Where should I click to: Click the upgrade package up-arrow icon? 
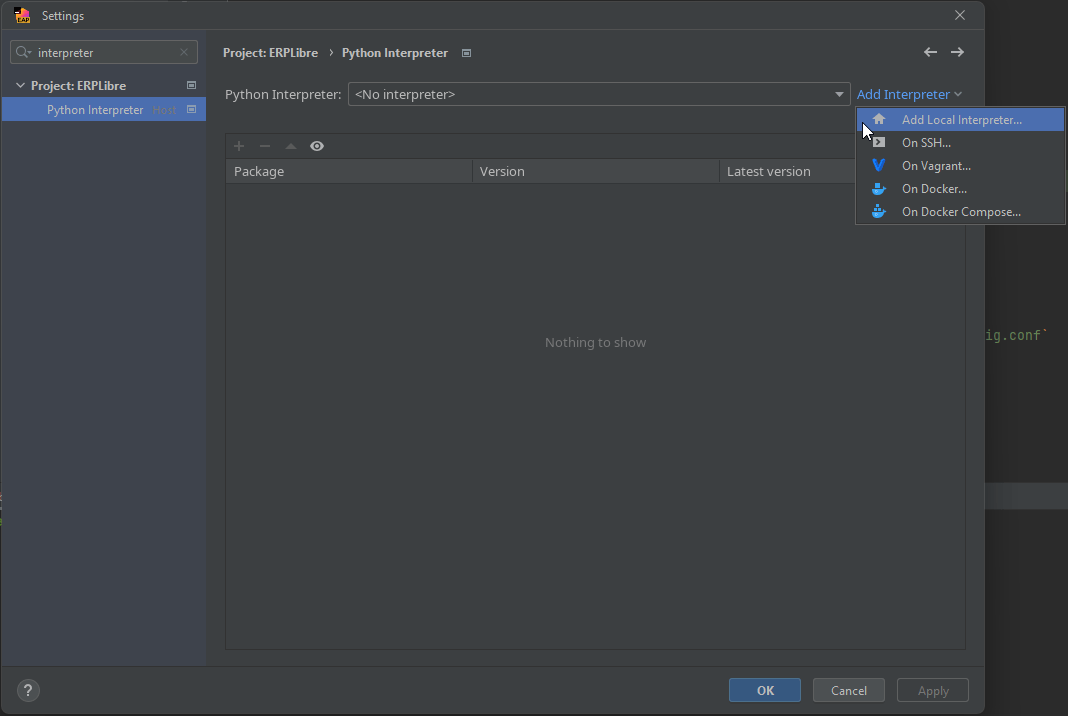(291, 146)
